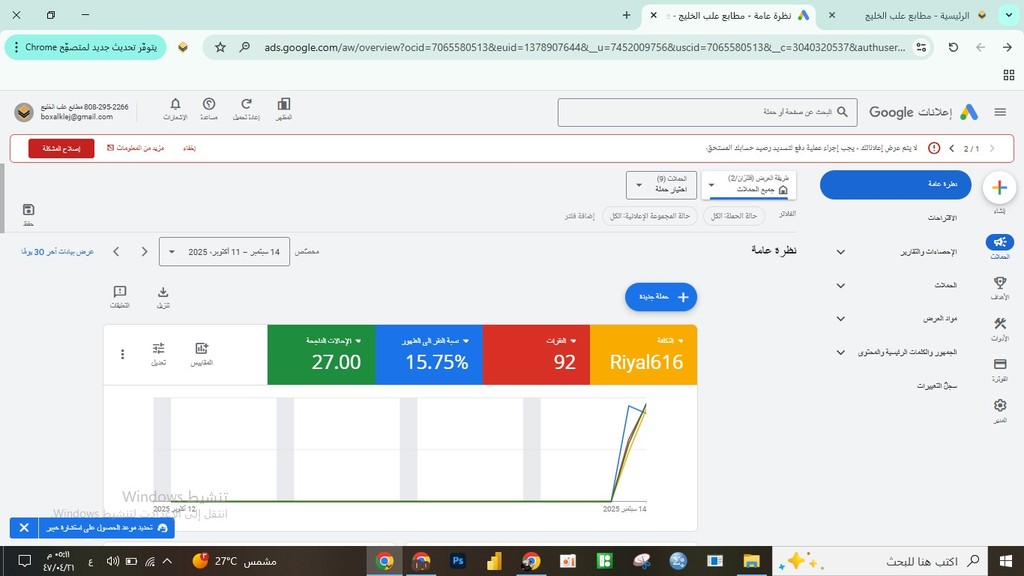Click the red Fix it (إصلاح المشكلة) button
This screenshot has width=1024, height=576.
pos(61,148)
